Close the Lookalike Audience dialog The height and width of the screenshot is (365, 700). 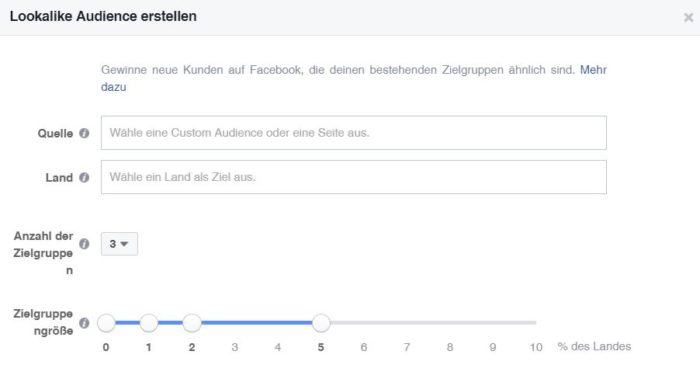pos(688,17)
